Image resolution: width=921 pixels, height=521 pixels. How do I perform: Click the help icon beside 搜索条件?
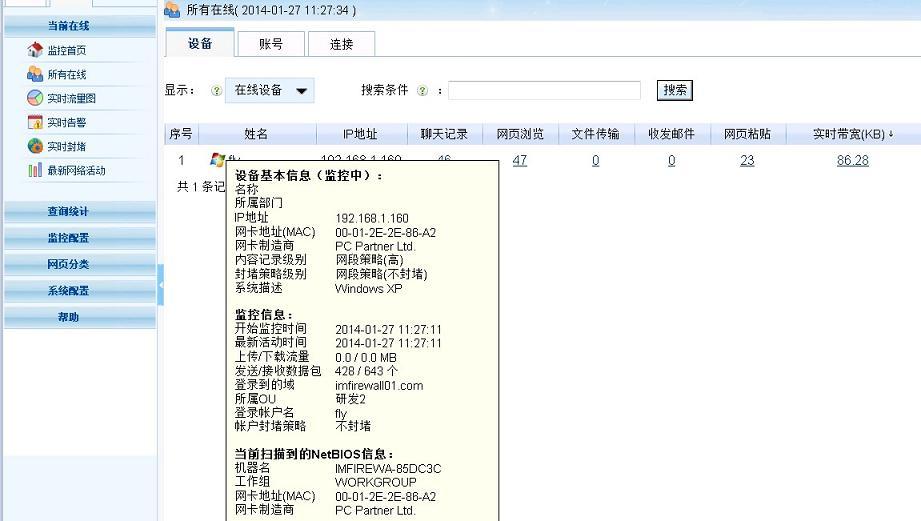click(423, 90)
